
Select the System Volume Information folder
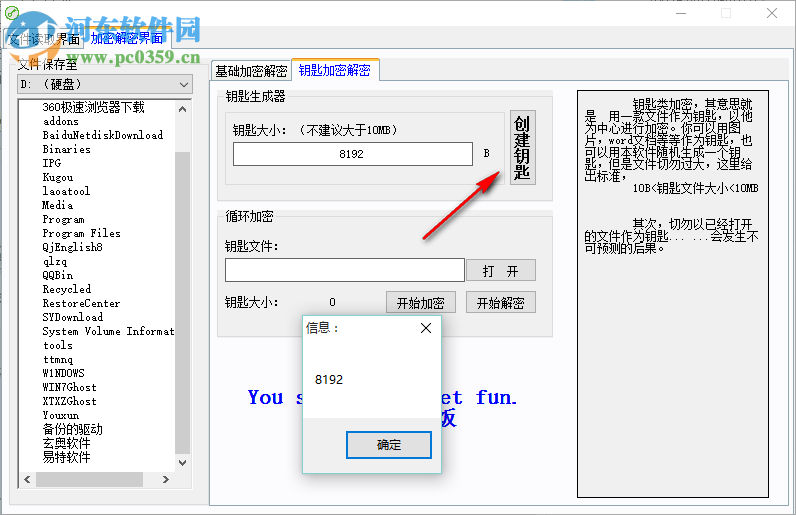click(108, 331)
